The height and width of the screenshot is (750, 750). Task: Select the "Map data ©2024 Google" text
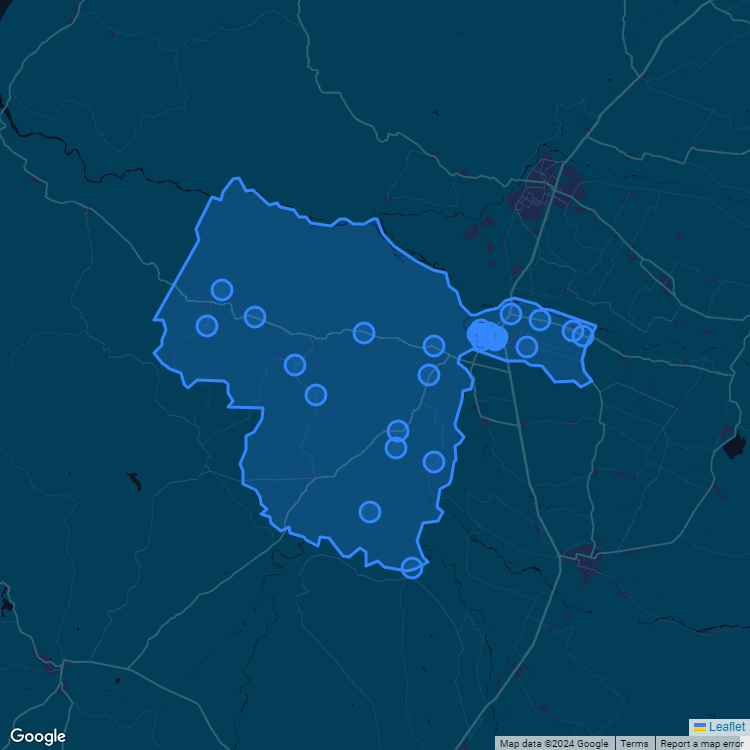point(554,744)
